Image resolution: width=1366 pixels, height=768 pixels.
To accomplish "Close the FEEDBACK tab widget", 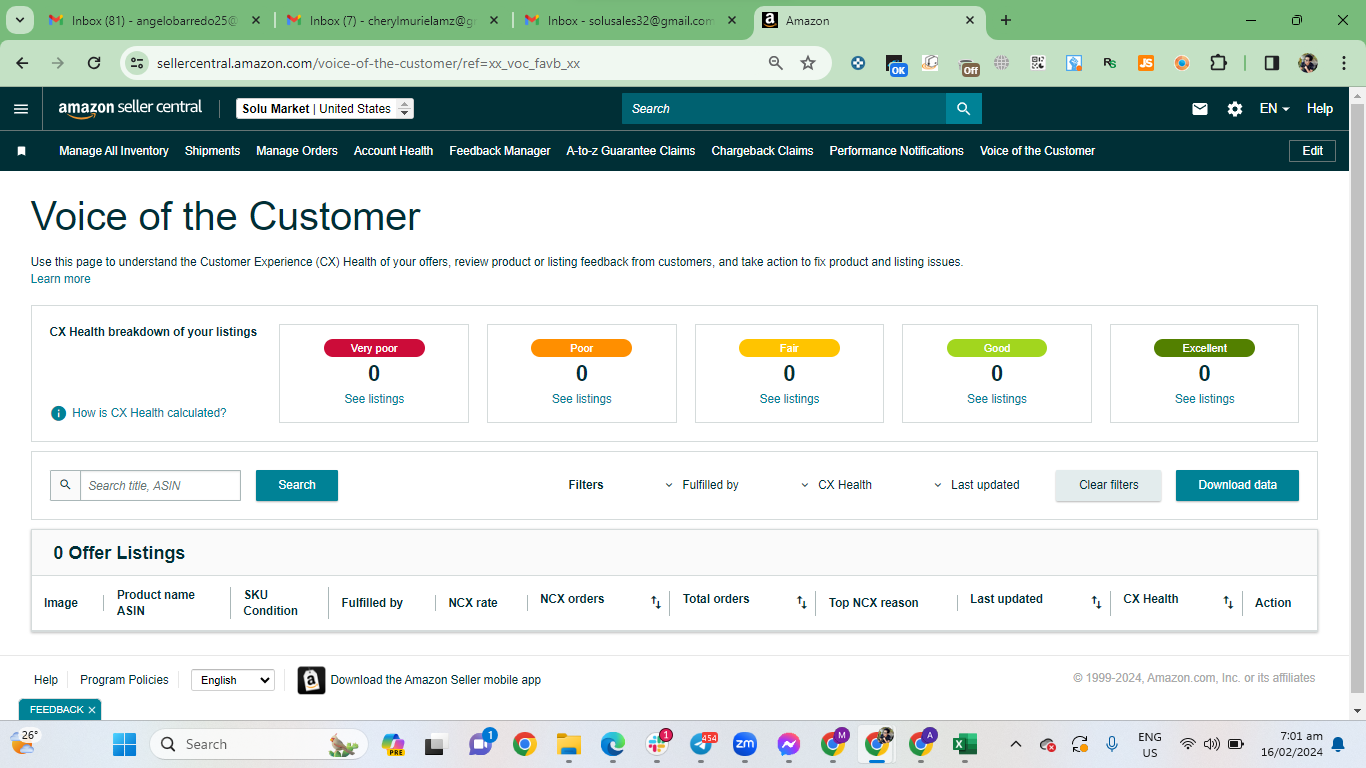I will (92, 710).
